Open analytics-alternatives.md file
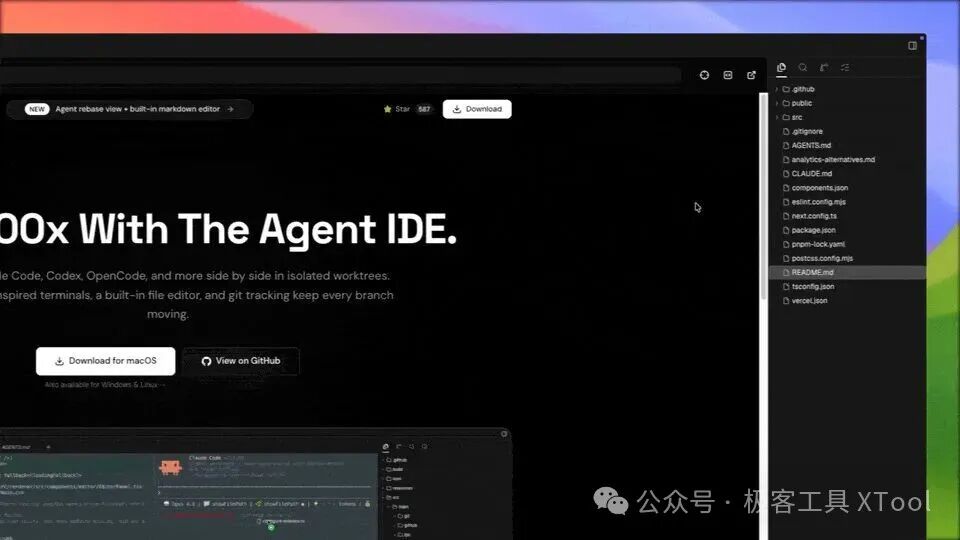The height and width of the screenshot is (540, 960). pyautogui.click(x=833, y=159)
